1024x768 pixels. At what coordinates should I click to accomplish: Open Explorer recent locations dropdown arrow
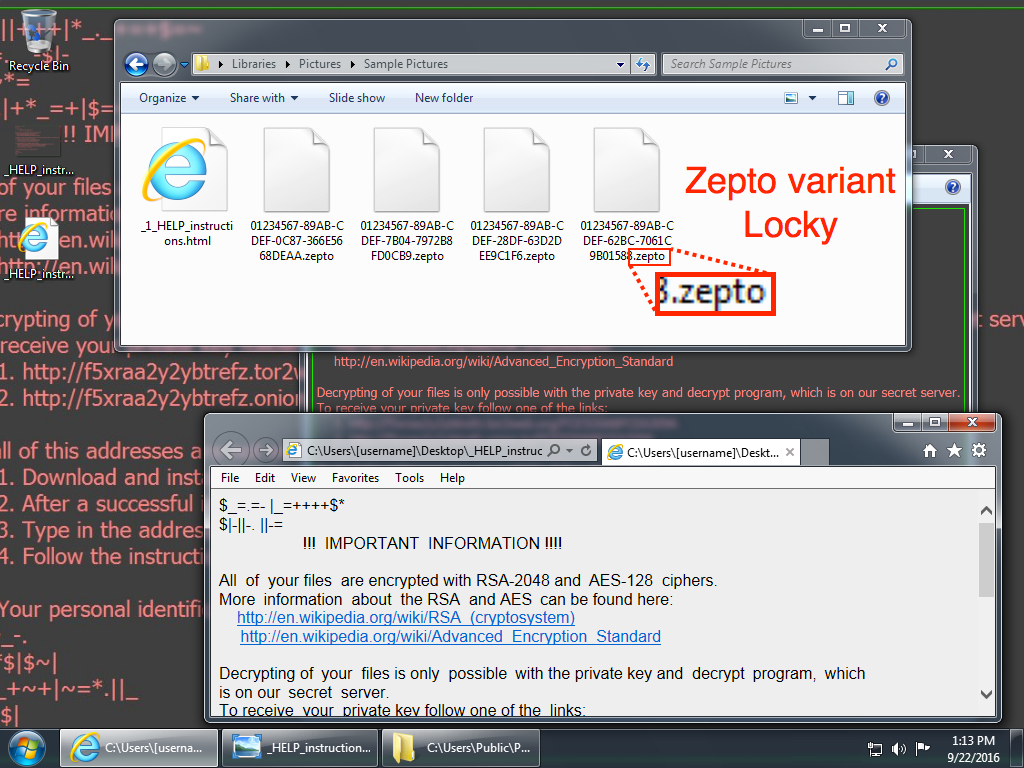[184, 65]
